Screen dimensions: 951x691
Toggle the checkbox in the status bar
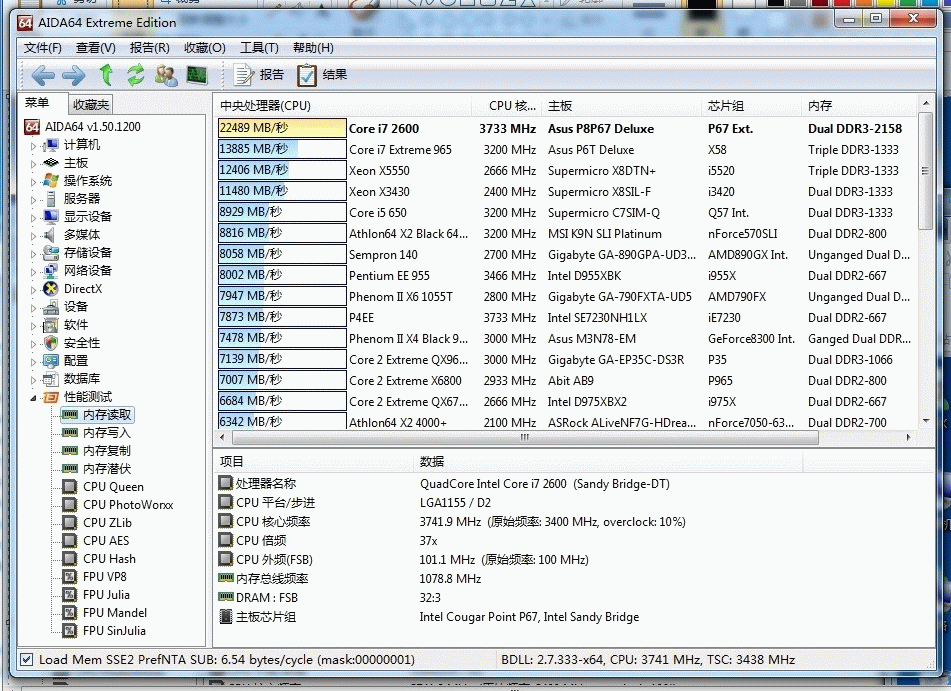click(x=27, y=660)
